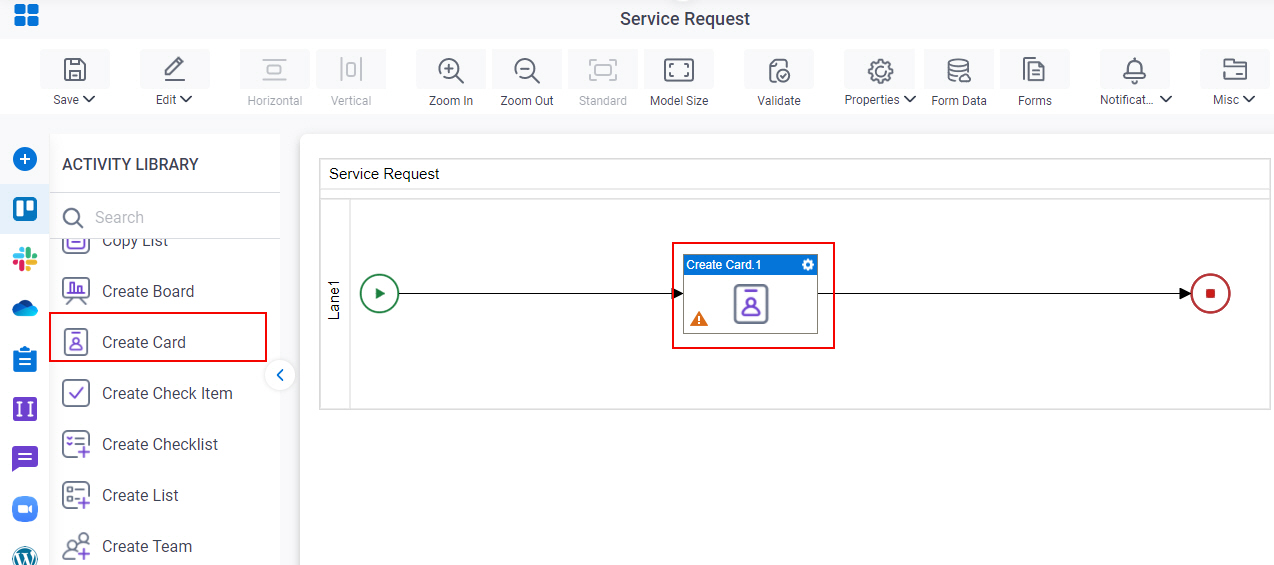The height and width of the screenshot is (565, 1274).
Task: Focus the activity library Search field
Action: coord(165,217)
